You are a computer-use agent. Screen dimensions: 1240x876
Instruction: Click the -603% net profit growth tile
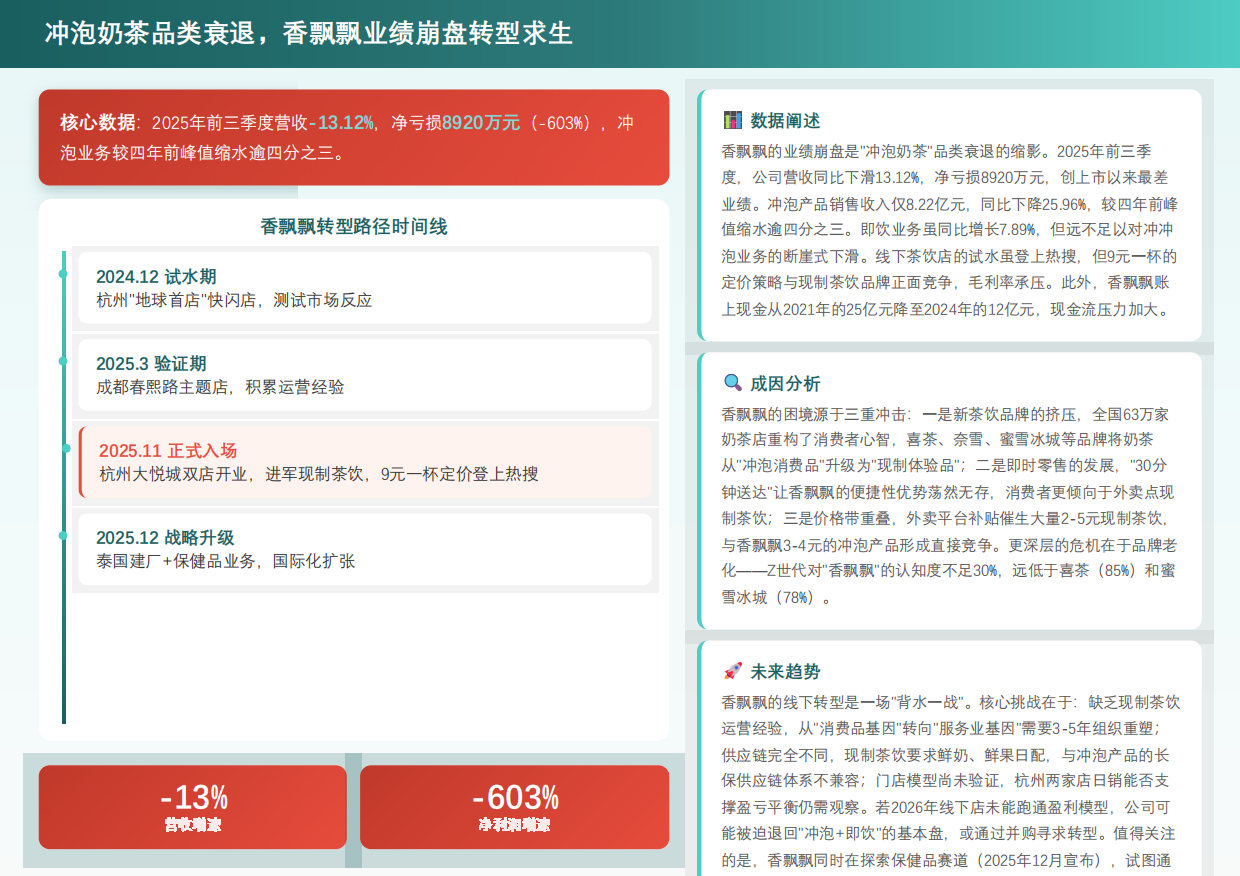pyautogui.click(x=514, y=807)
